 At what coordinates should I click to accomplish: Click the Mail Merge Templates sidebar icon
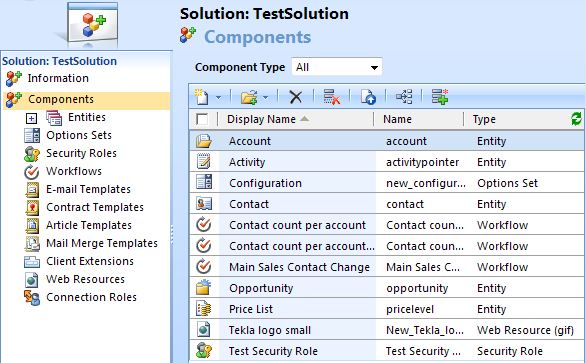(32, 243)
